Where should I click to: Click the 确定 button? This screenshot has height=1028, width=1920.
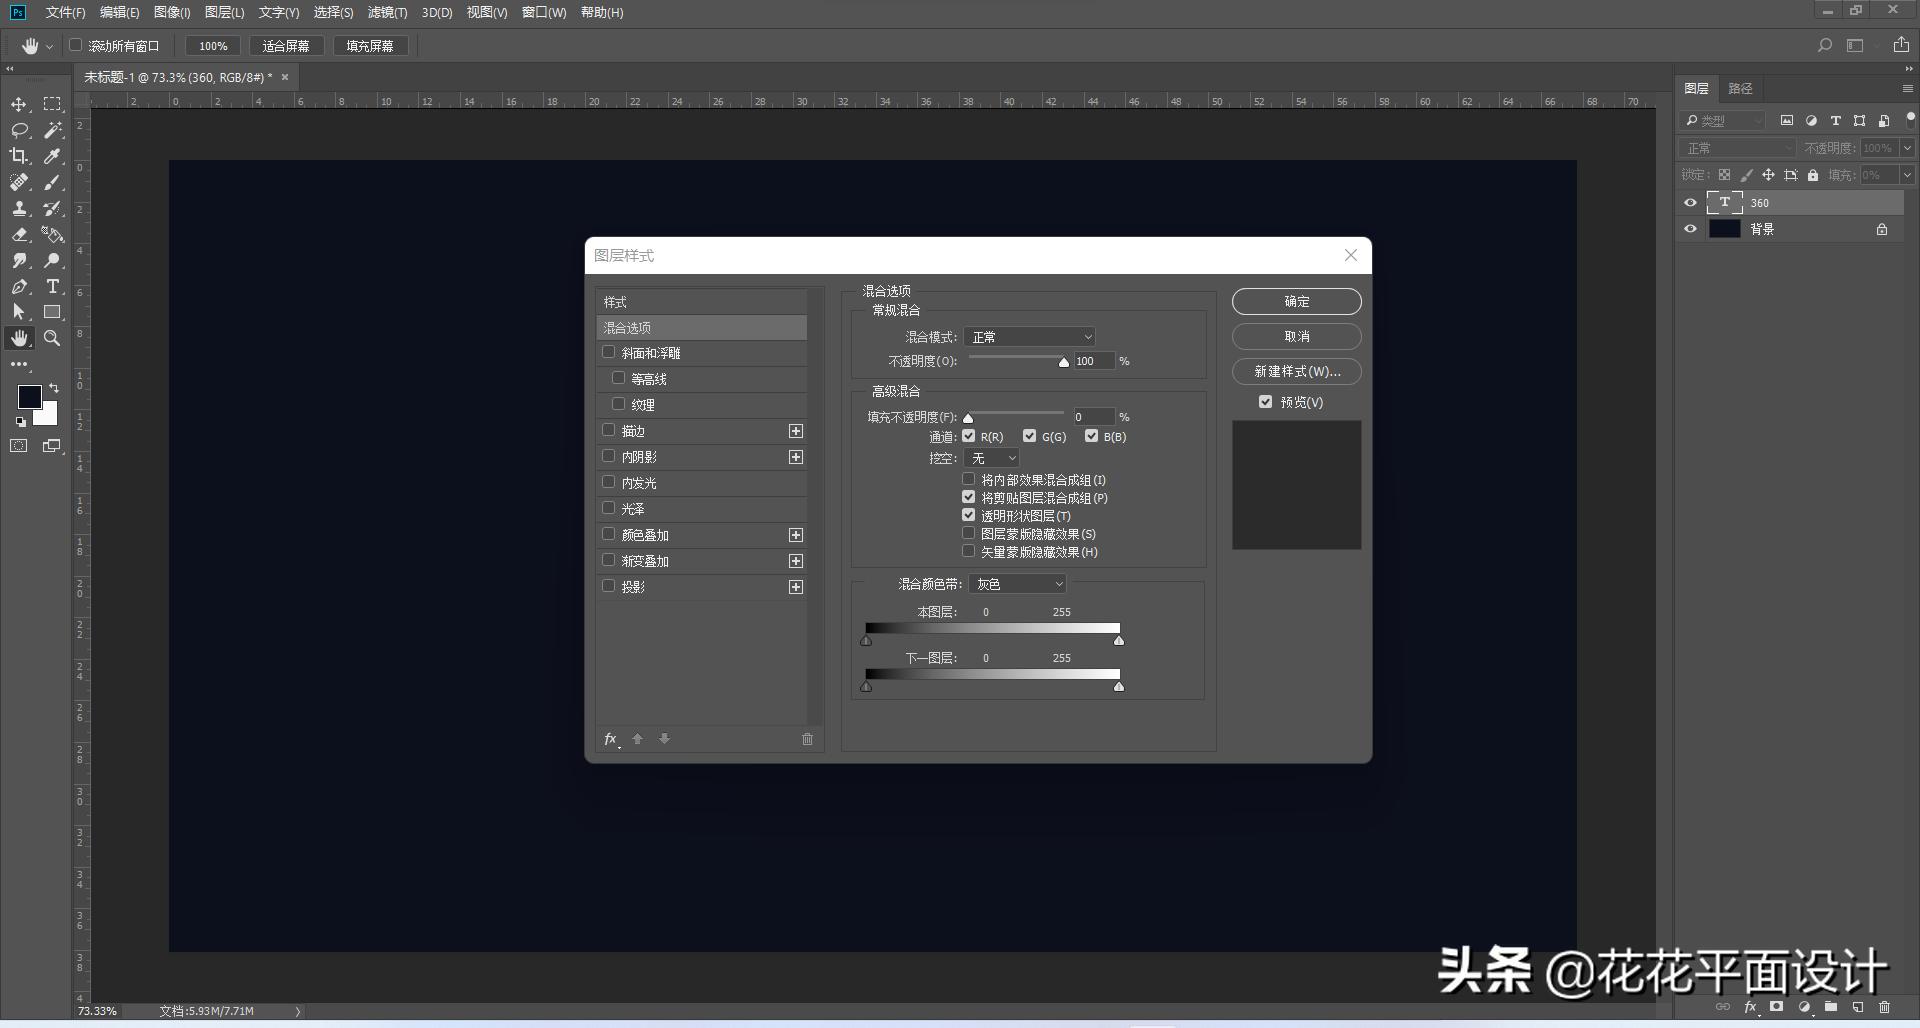tap(1296, 301)
